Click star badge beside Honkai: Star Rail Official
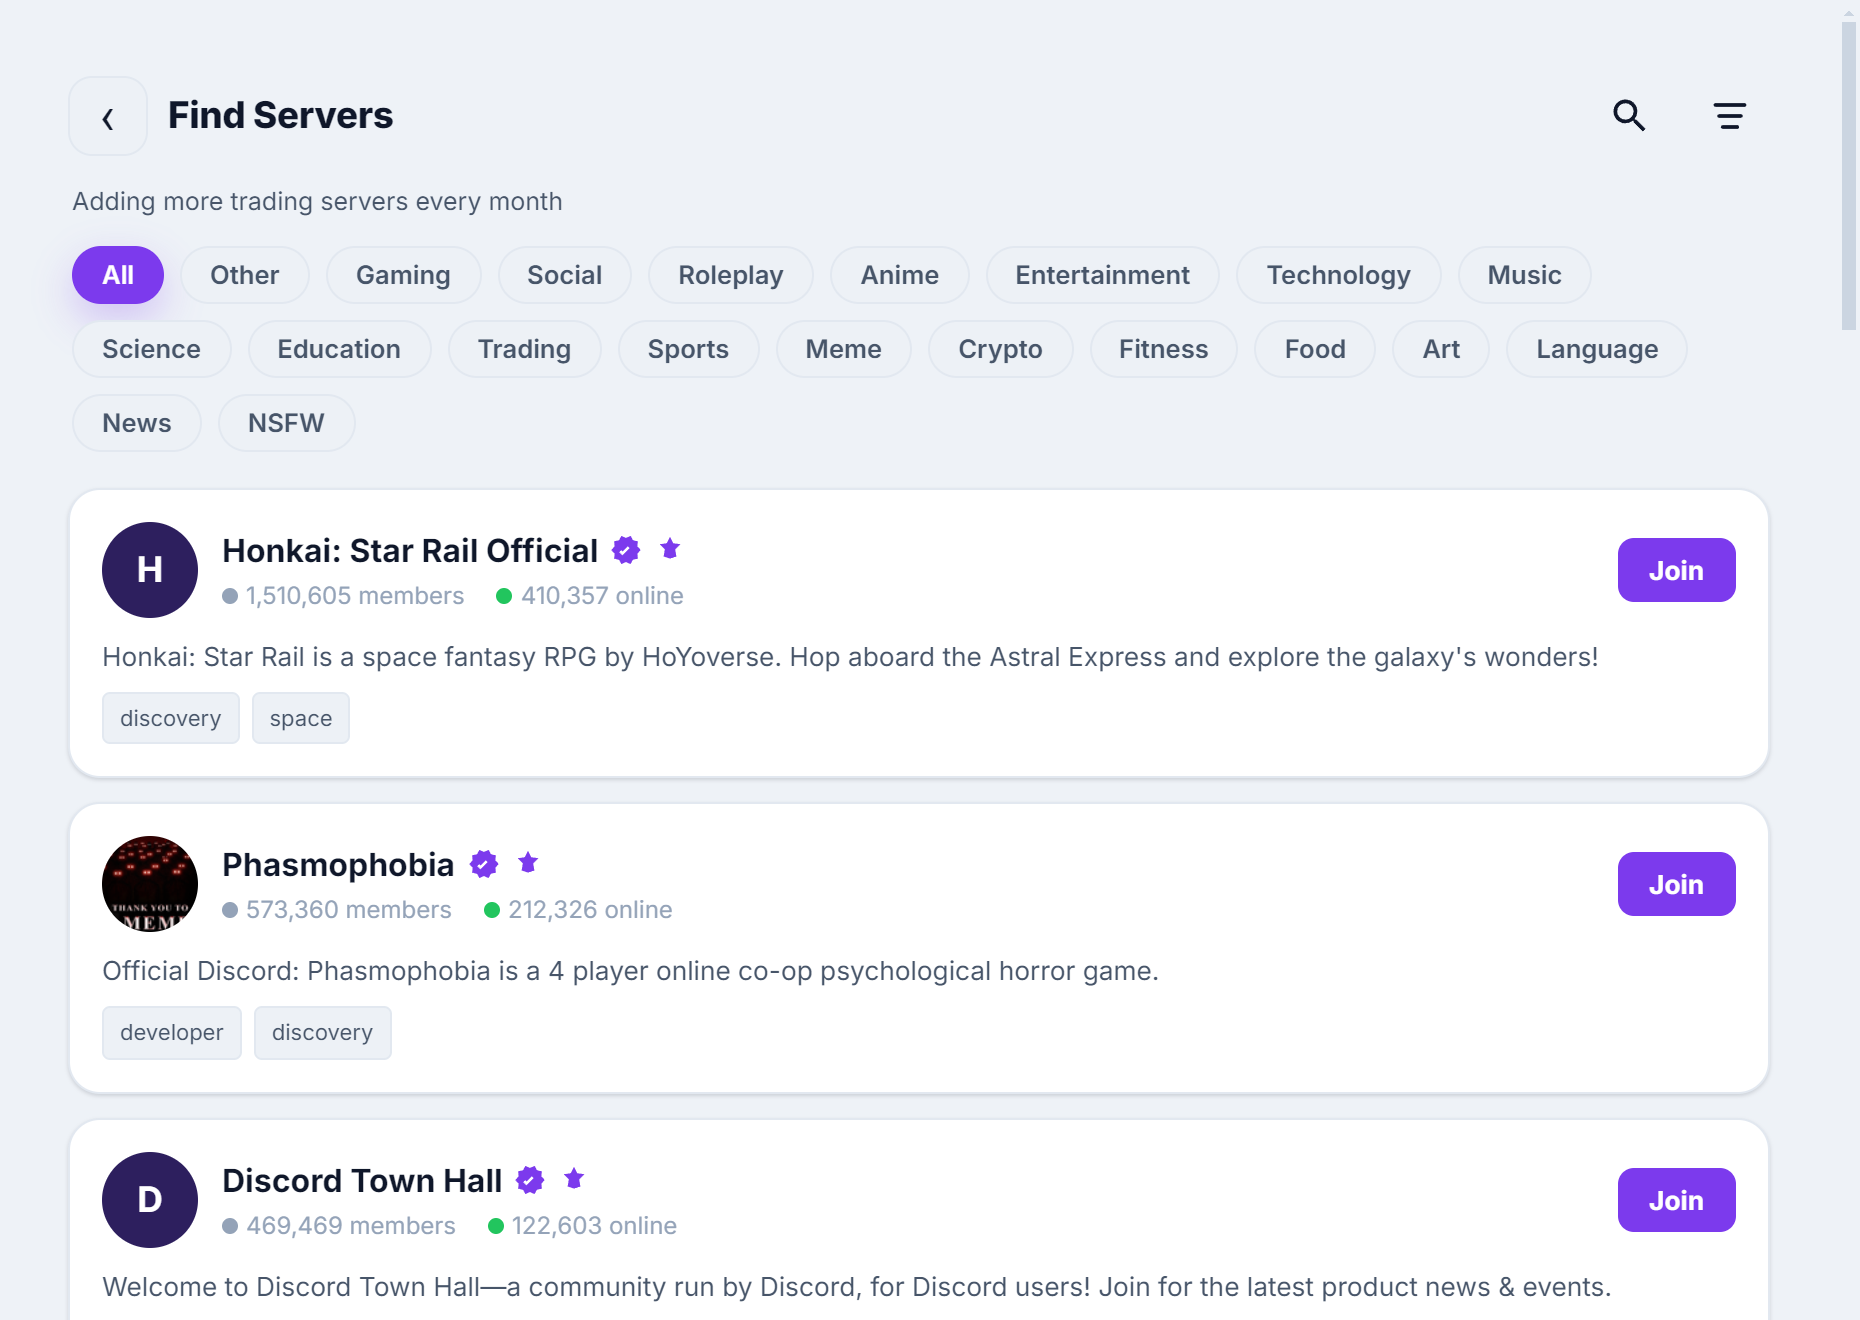 [x=670, y=548]
